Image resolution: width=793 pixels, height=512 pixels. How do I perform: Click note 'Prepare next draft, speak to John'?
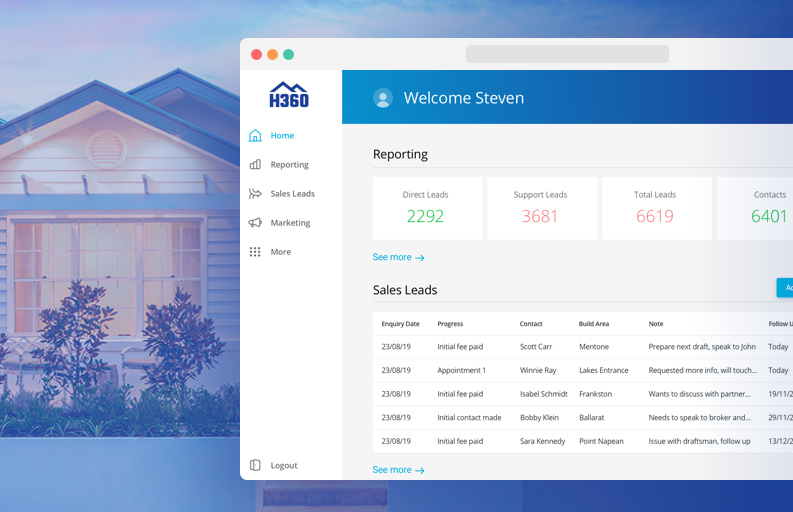pos(702,347)
